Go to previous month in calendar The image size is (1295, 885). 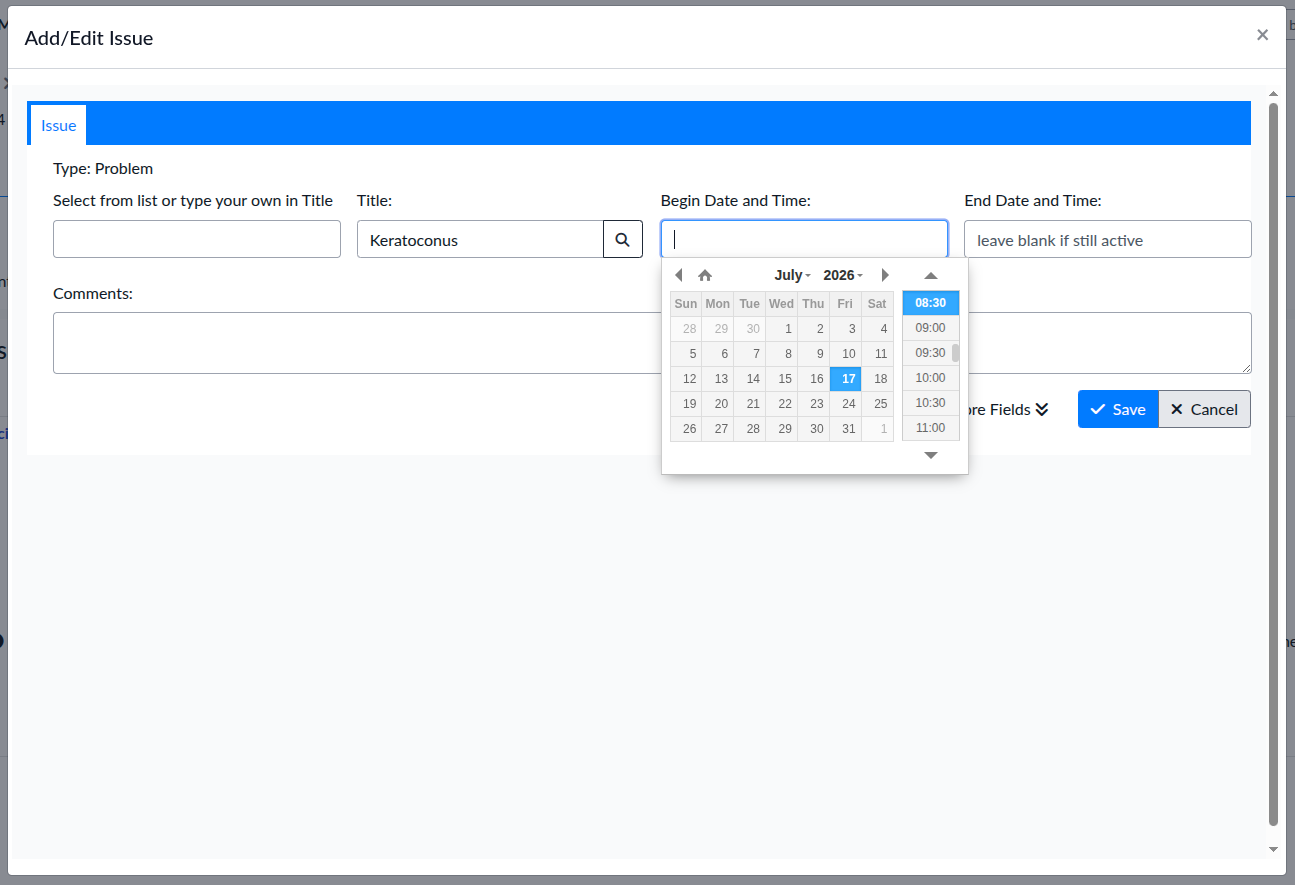click(679, 275)
